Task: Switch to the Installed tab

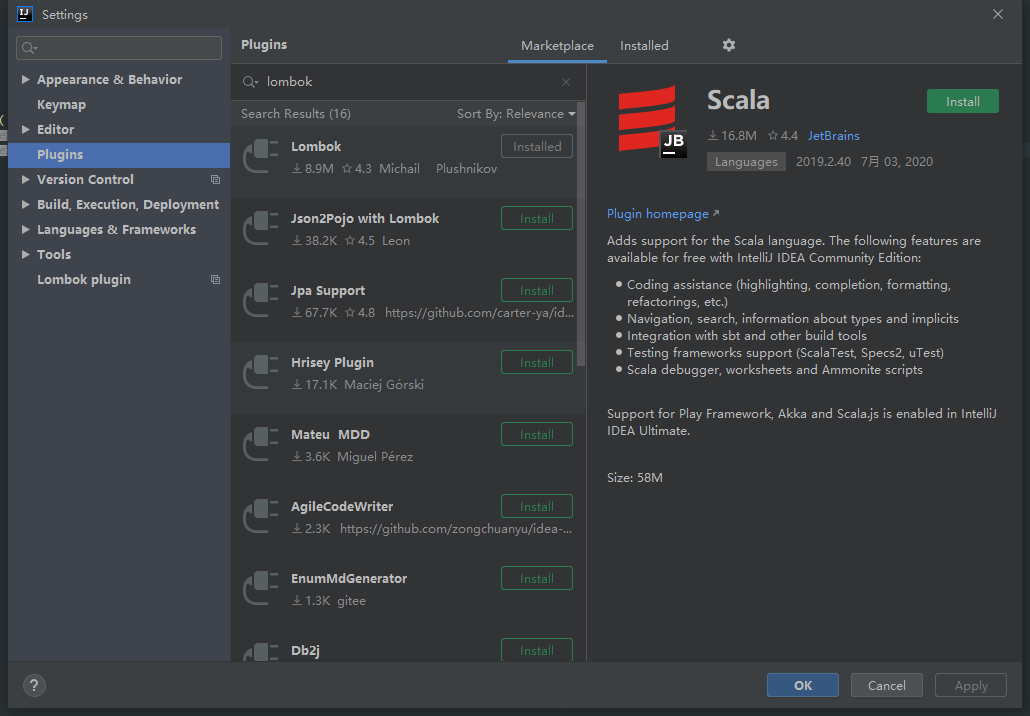Action: (644, 46)
